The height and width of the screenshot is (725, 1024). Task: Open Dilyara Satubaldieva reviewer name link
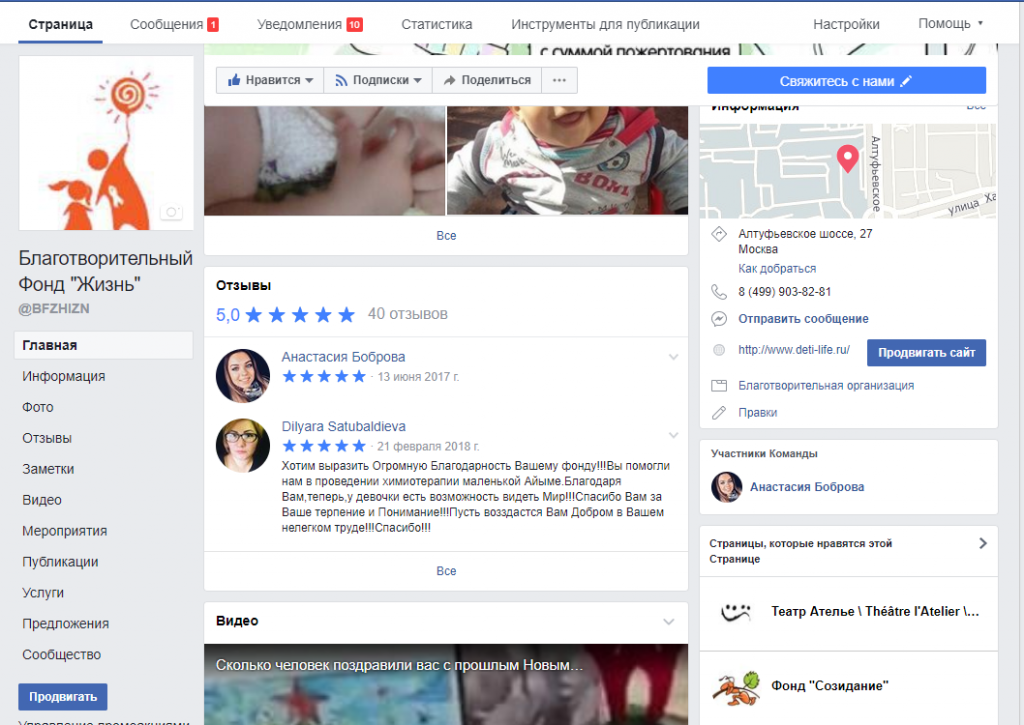344,427
